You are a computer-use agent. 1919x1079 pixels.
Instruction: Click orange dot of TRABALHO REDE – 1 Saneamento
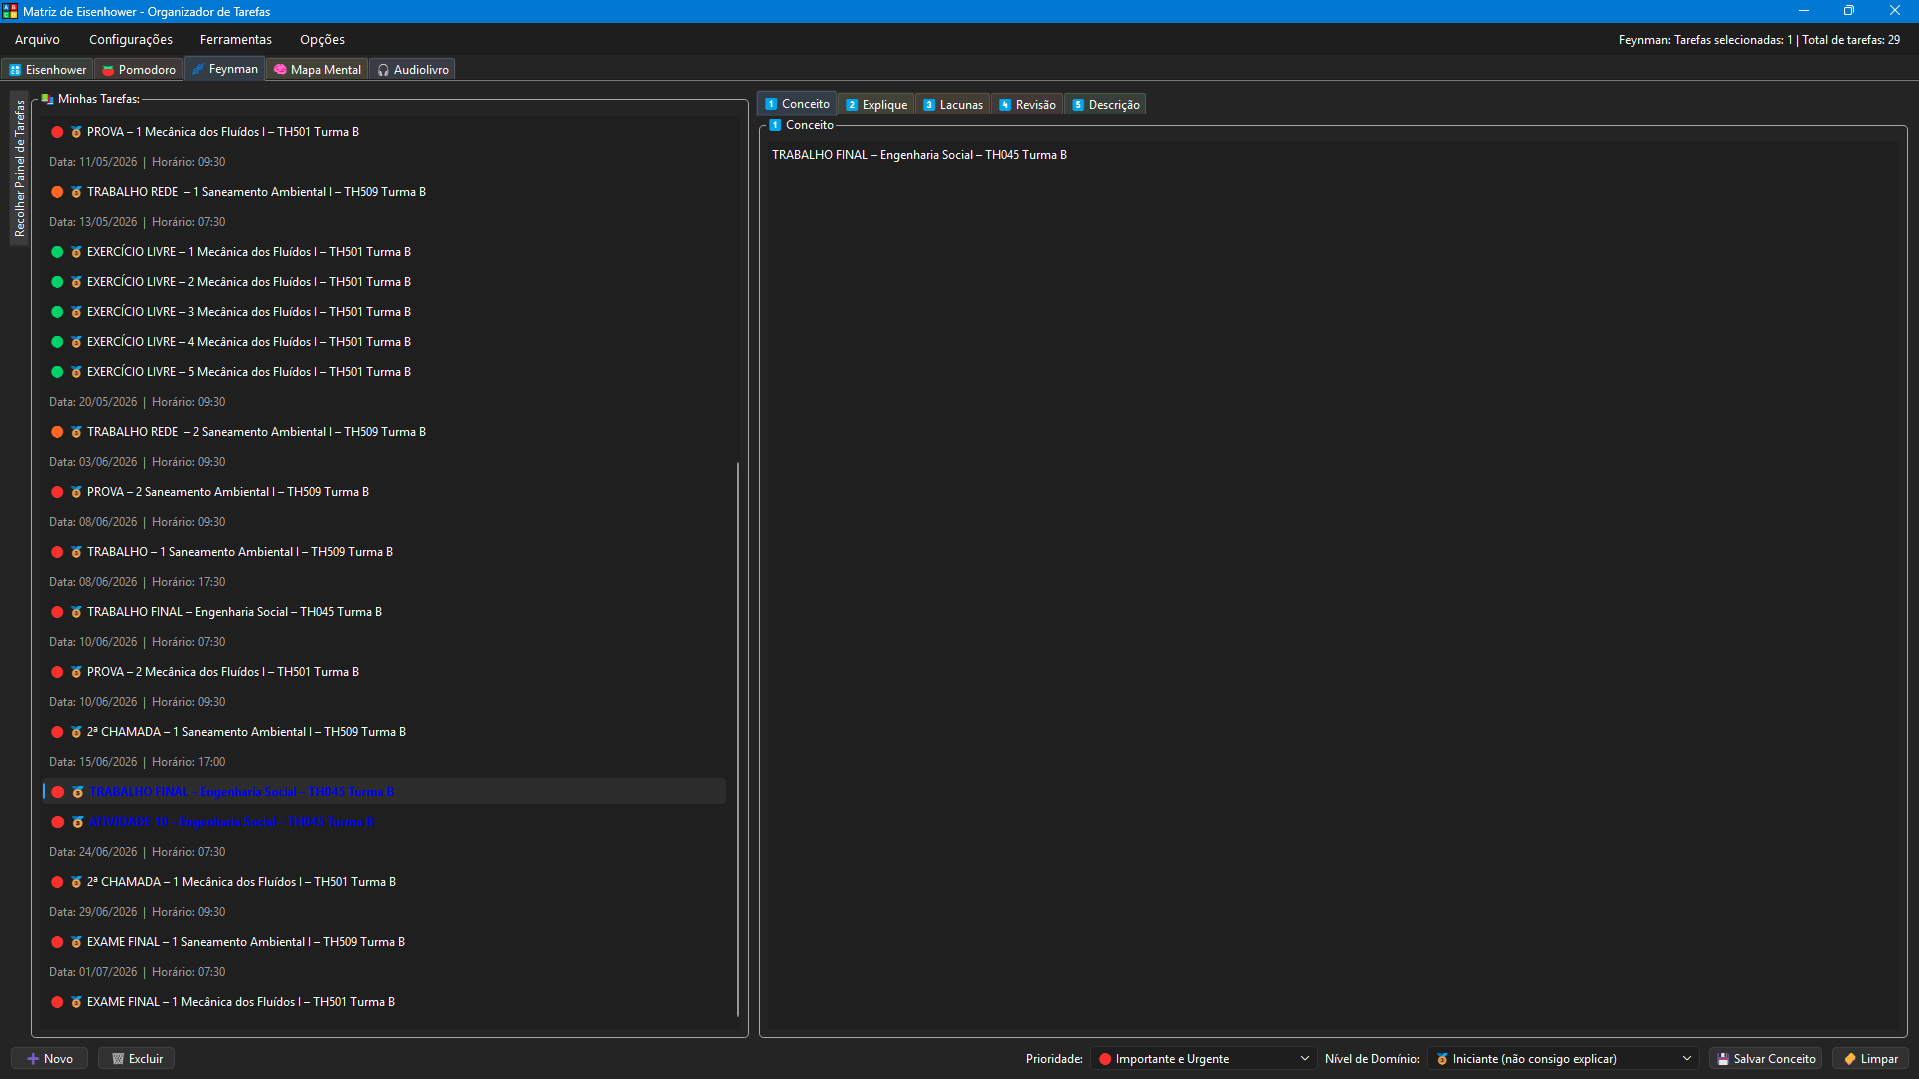57,192
